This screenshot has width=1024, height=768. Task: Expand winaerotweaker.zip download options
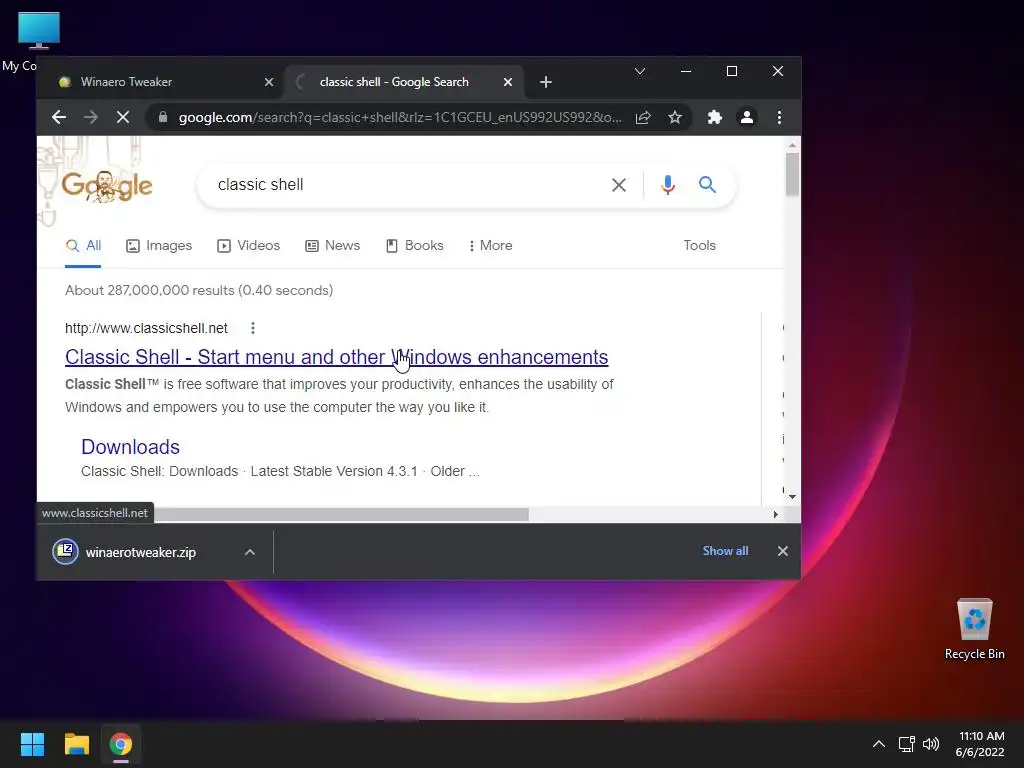tap(249, 552)
